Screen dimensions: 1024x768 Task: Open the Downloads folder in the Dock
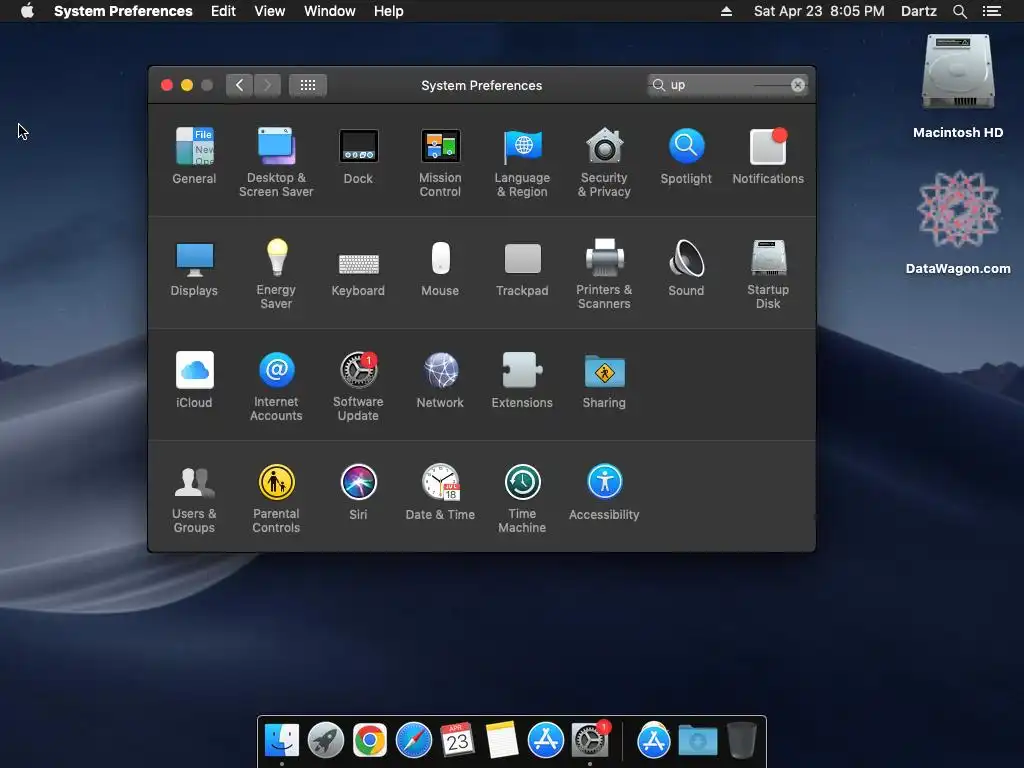697,741
